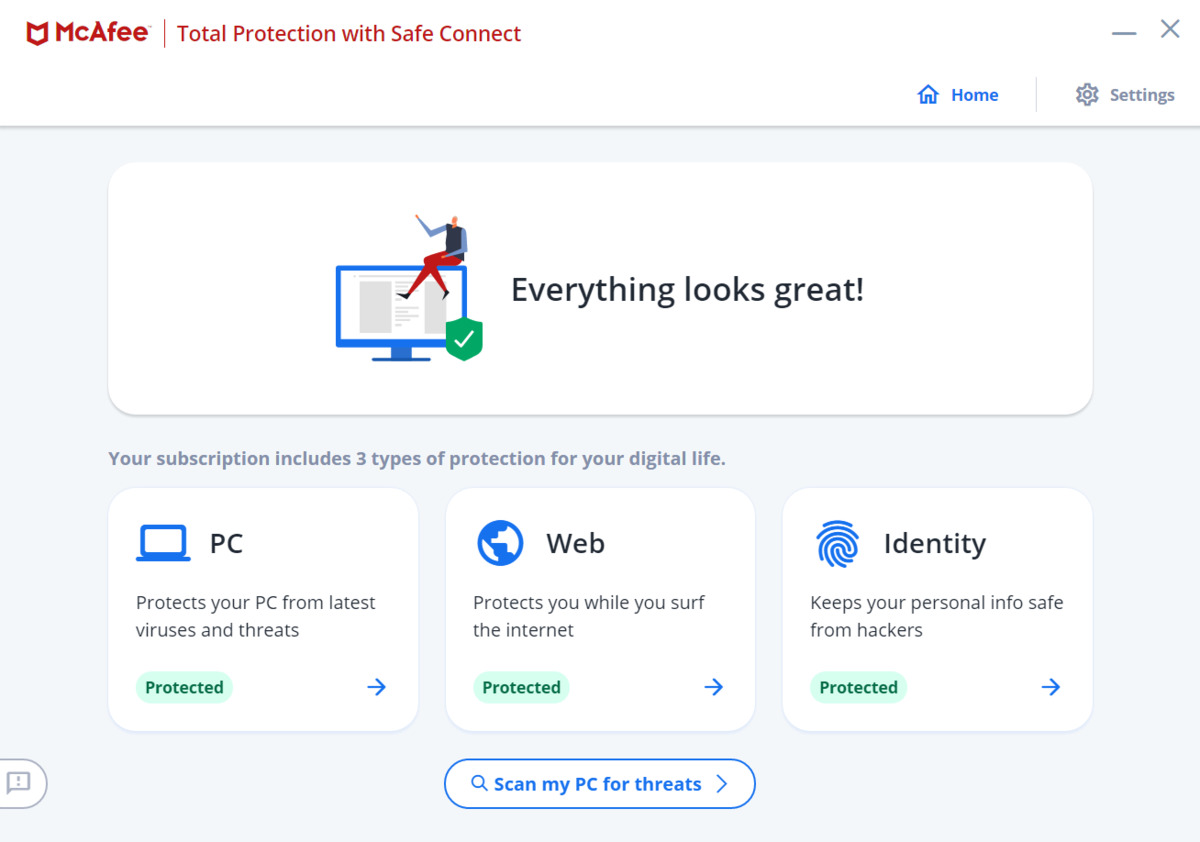Select the Identity card title
1200x842 pixels.
(x=934, y=544)
